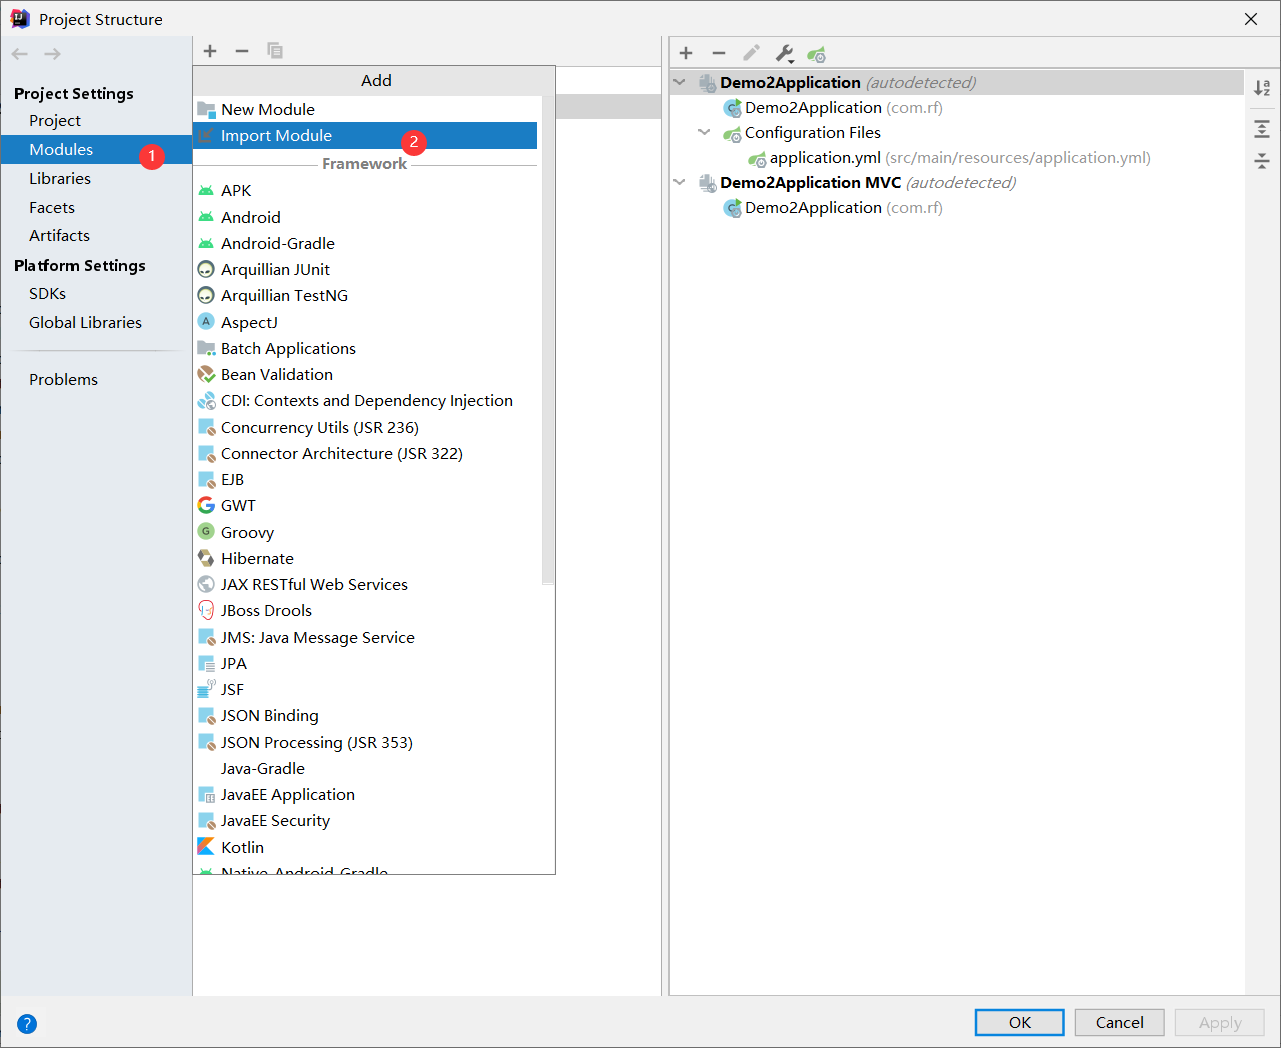Click the Remove (minus) icon in the Spring facet toolbar
Viewport: 1281px width, 1048px height.
(x=718, y=53)
